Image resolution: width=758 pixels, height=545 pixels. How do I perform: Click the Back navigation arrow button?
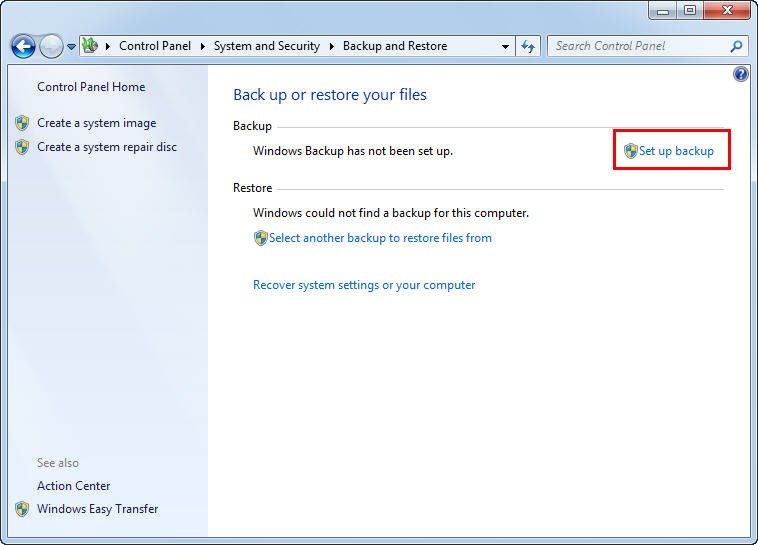(23, 46)
